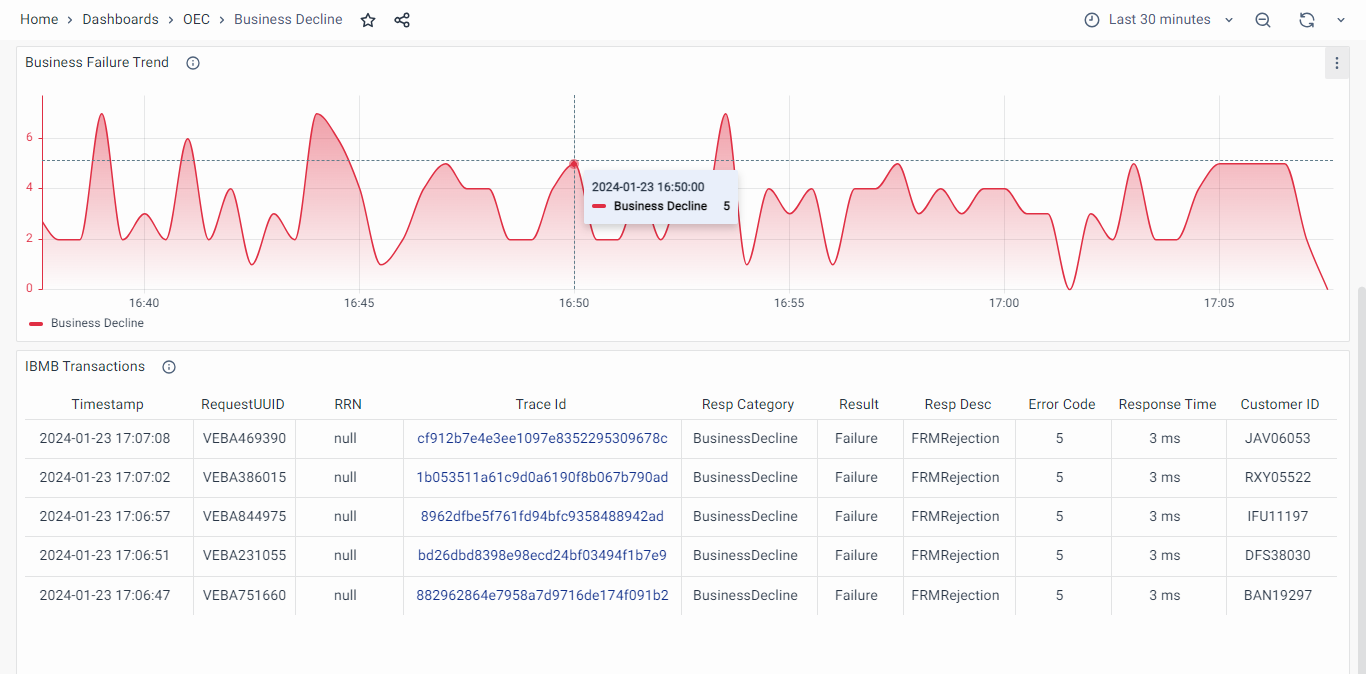The height and width of the screenshot is (674, 1366).
Task: Open Dashboards breadcrumb item
Action: tap(120, 20)
